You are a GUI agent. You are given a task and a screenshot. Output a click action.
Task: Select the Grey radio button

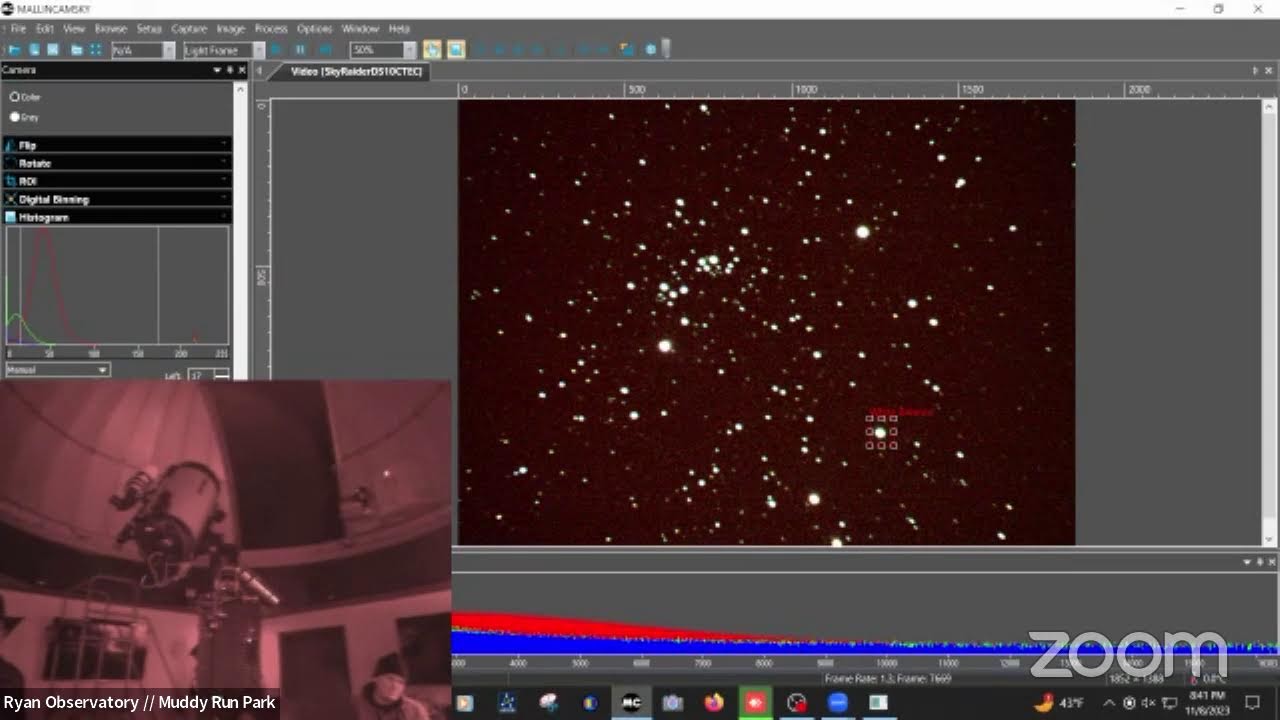(x=15, y=117)
